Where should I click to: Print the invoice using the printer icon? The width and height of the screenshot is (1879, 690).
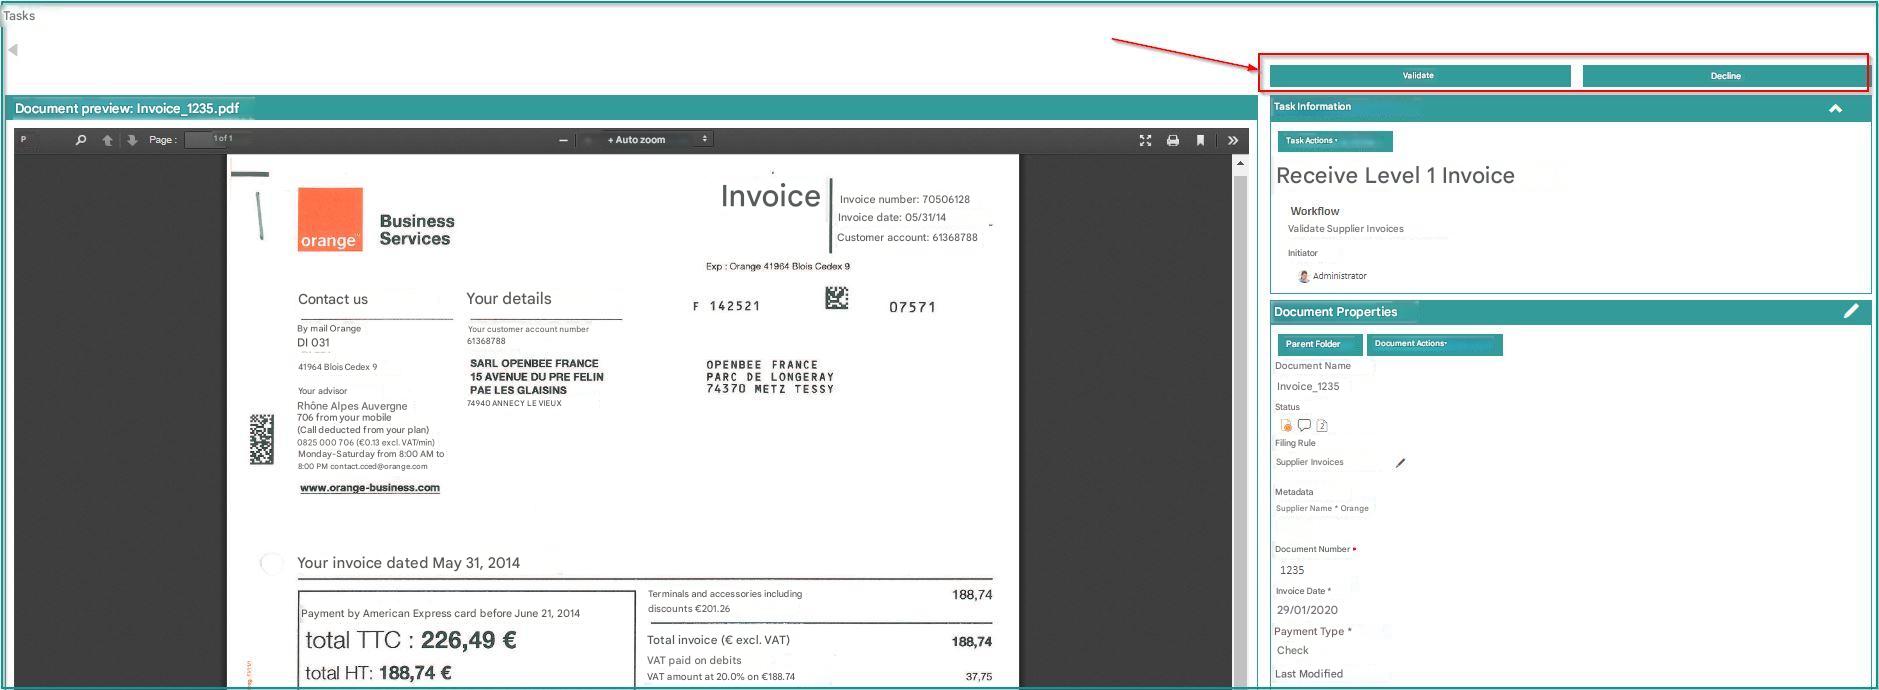1173,140
